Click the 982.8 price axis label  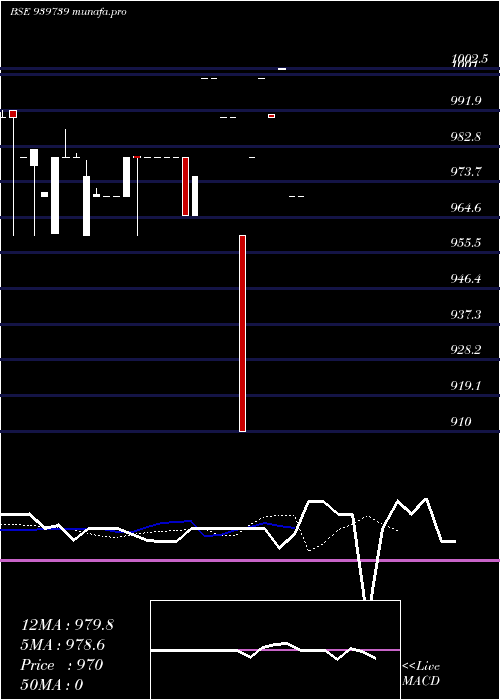click(x=466, y=137)
